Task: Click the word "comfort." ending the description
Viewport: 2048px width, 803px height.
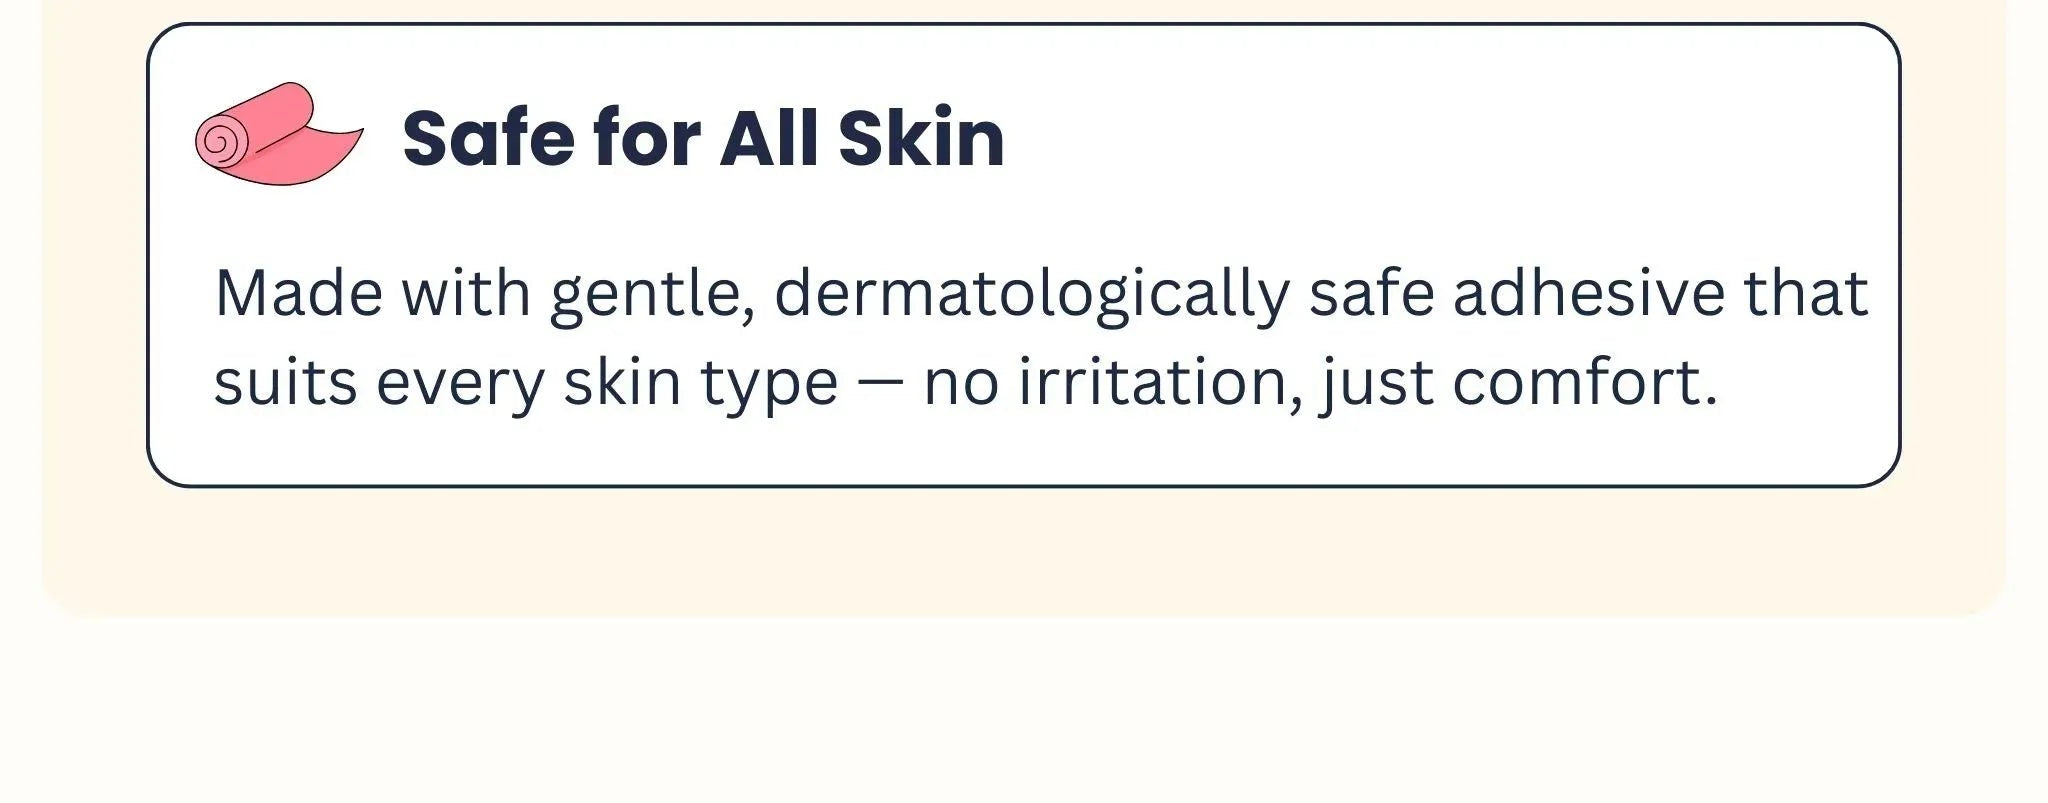Action: tap(1584, 383)
